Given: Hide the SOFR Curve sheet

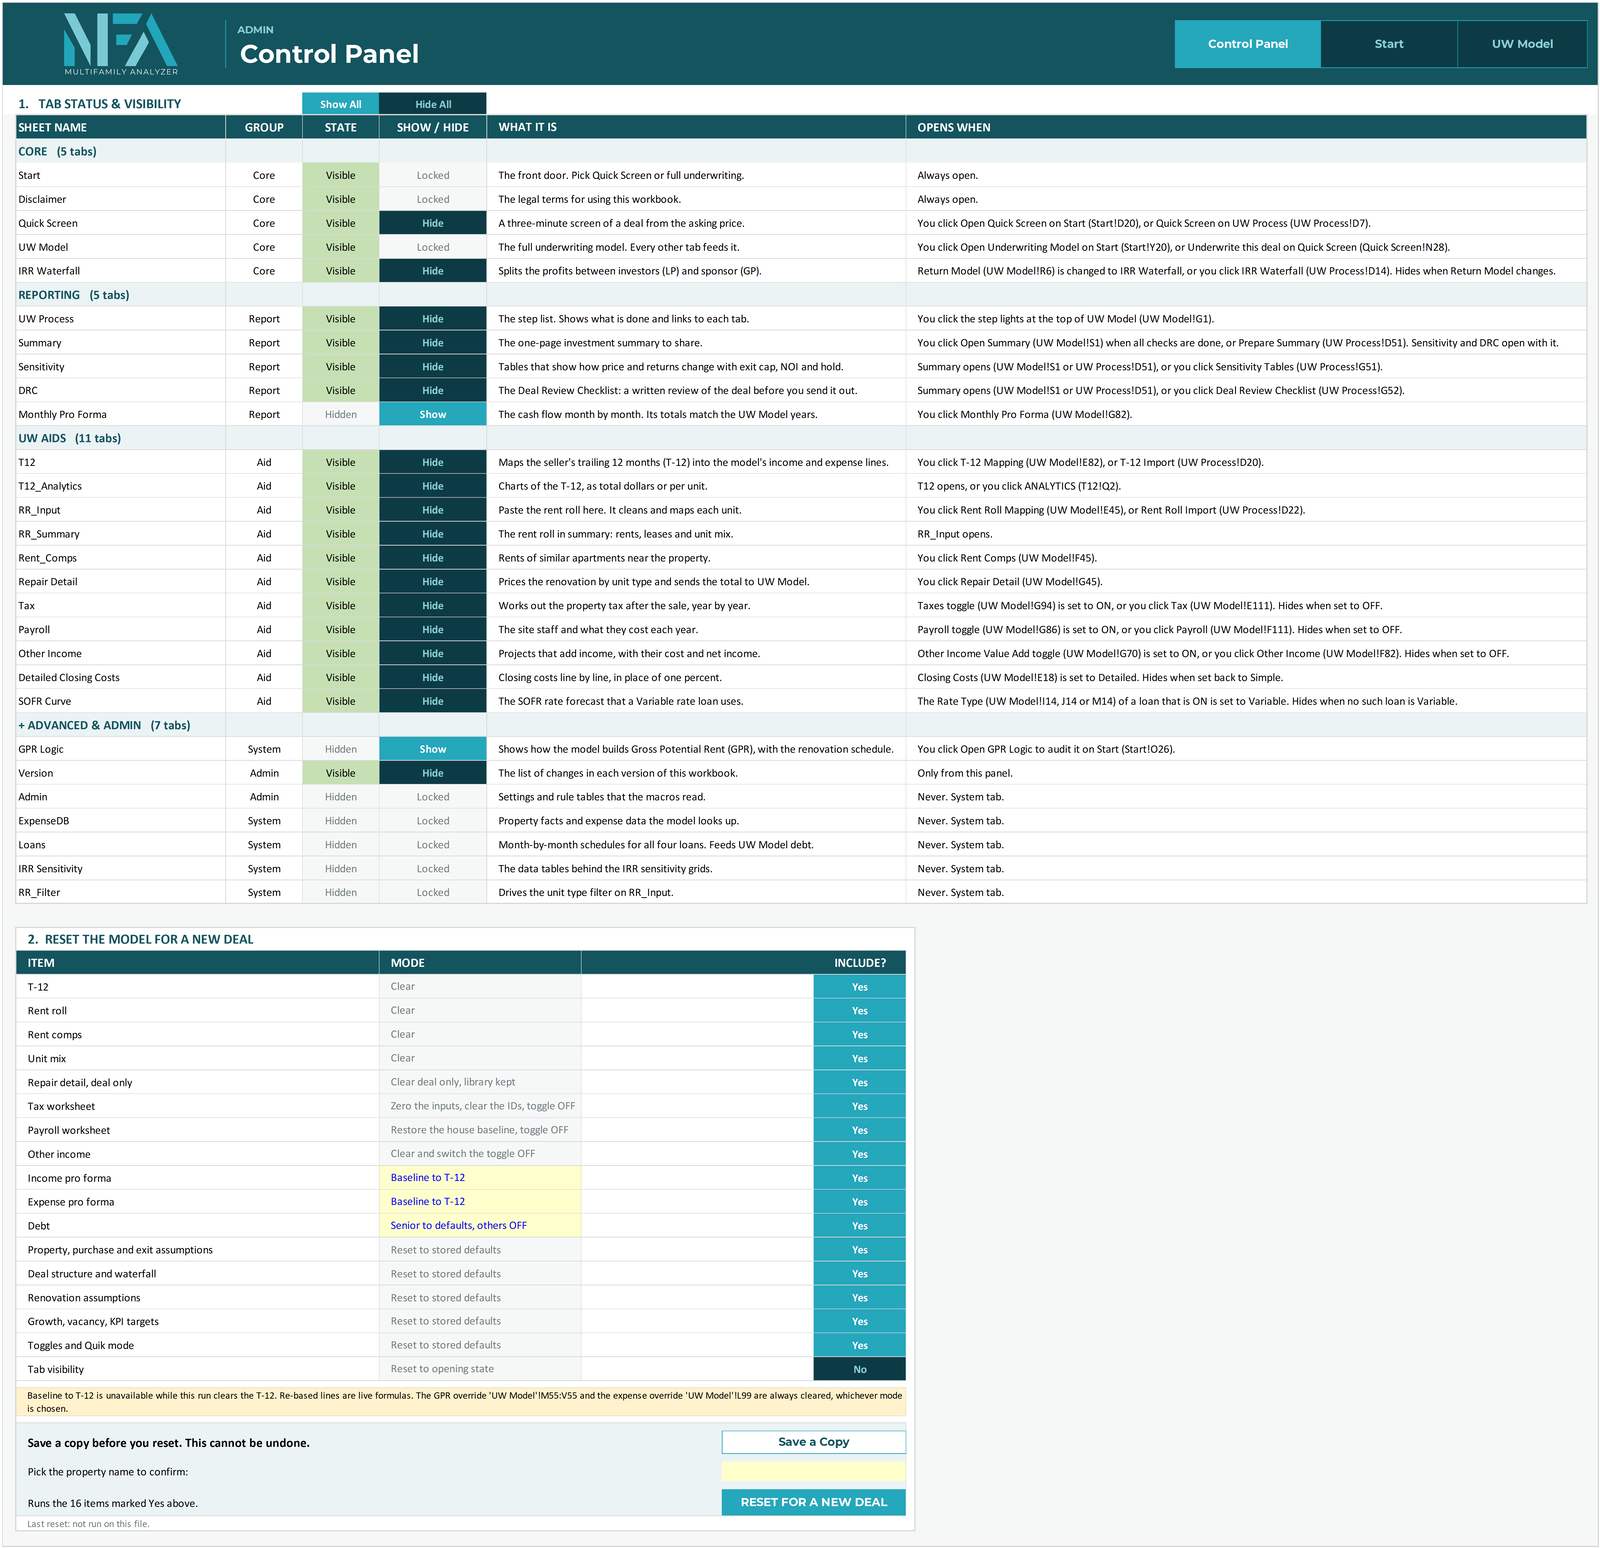Looking at the screenshot, I should (433, 701).
